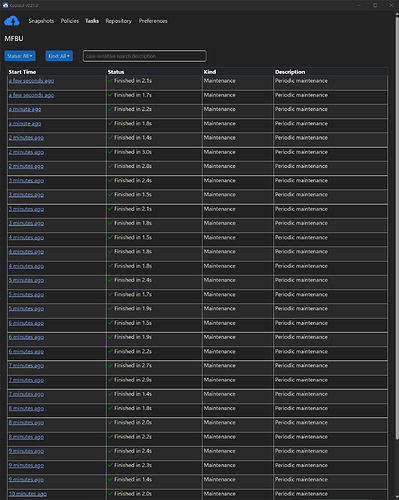Open the 10 minutes ago task link

tap(28, 494)
